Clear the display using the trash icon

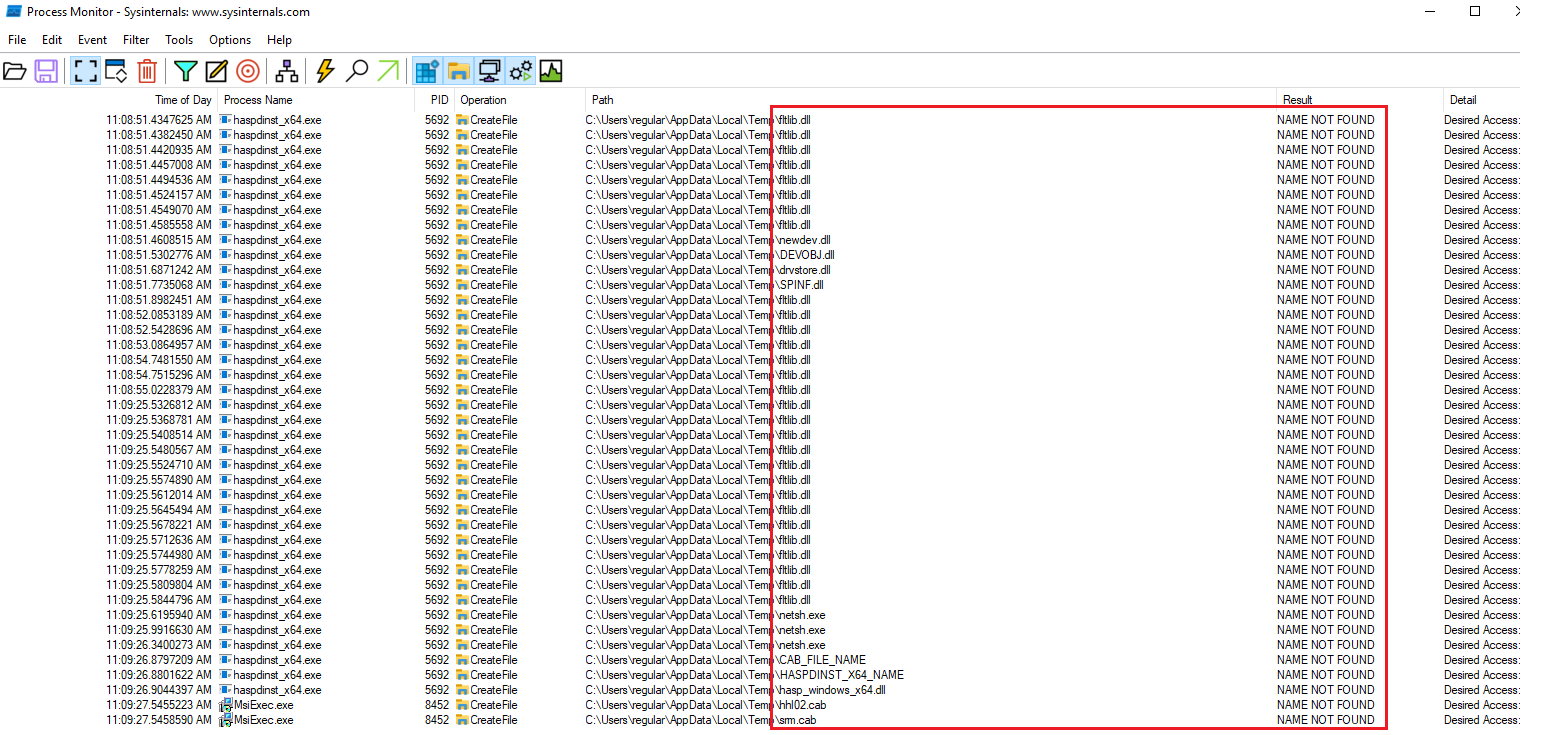[x=147, y=71]
